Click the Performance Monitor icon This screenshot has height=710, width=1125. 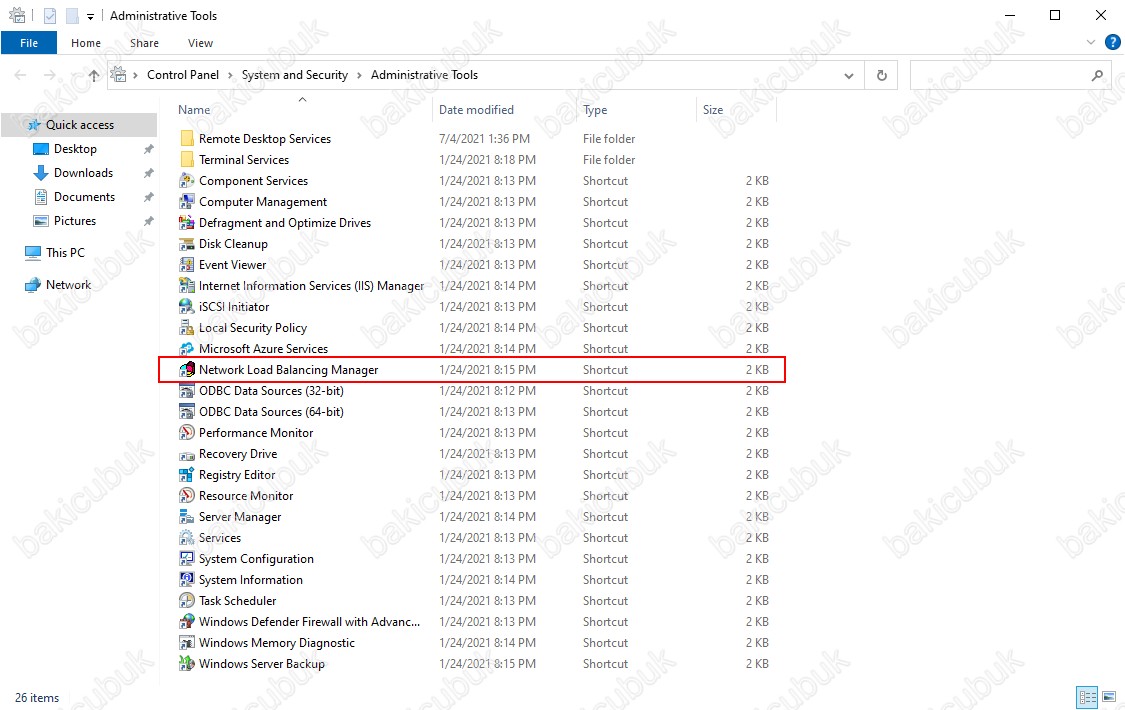[x=187, y=432]
